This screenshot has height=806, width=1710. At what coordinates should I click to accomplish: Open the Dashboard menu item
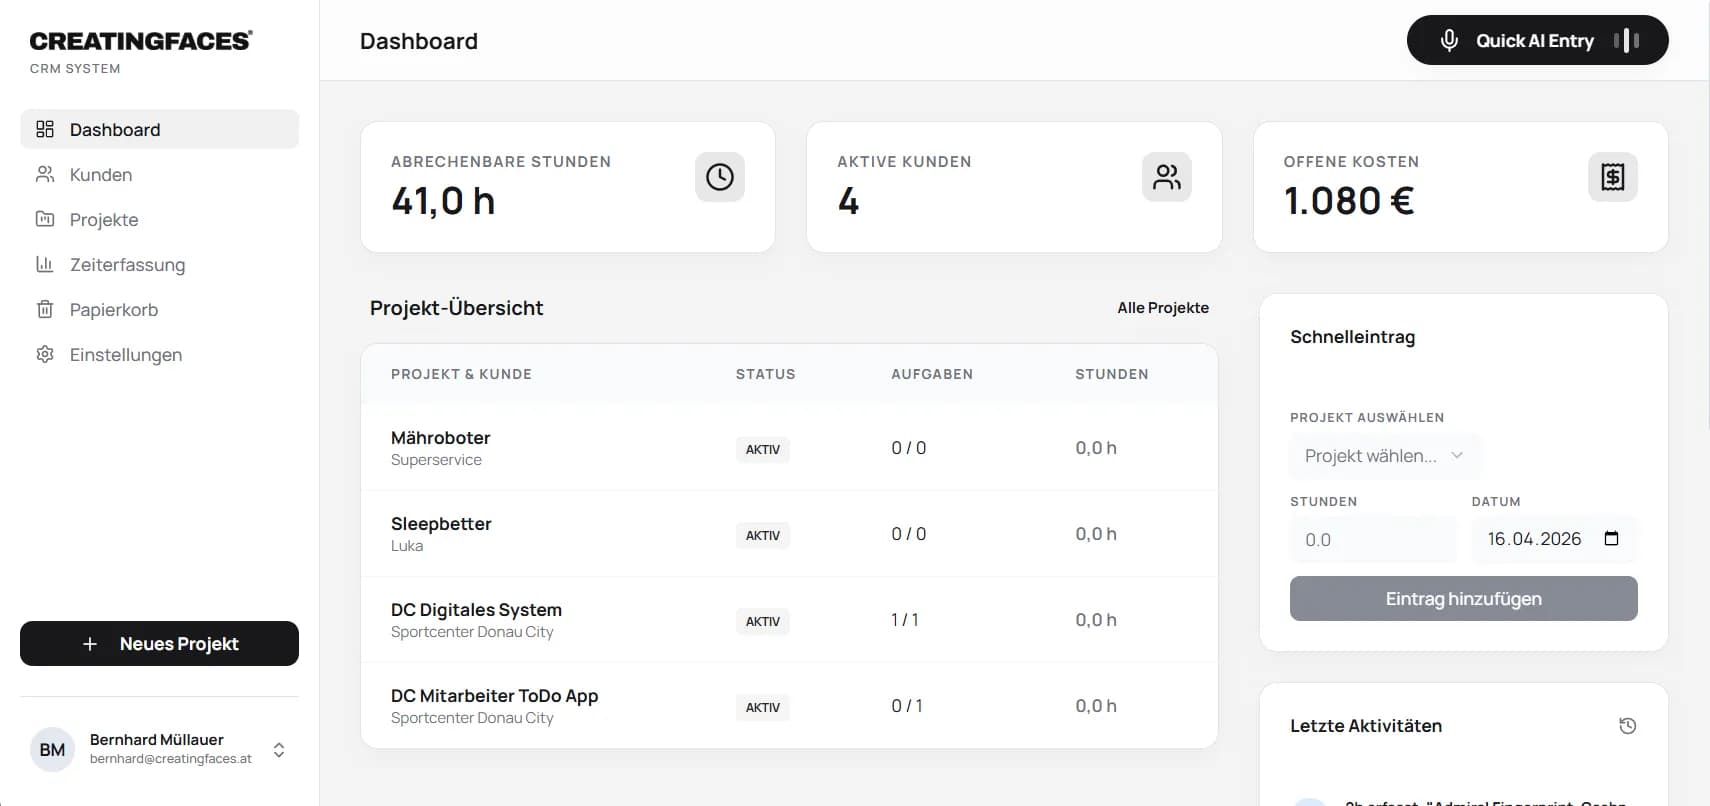click(159, 129)
